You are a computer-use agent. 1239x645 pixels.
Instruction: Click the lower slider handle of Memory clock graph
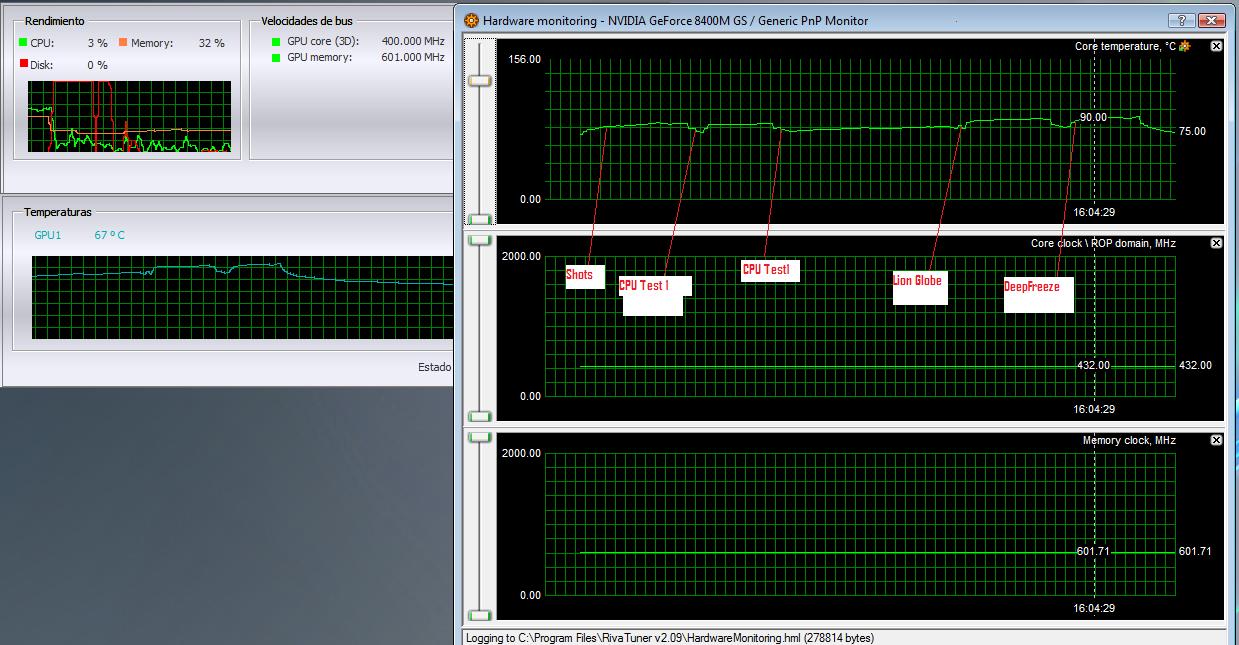tap(481, 615)
